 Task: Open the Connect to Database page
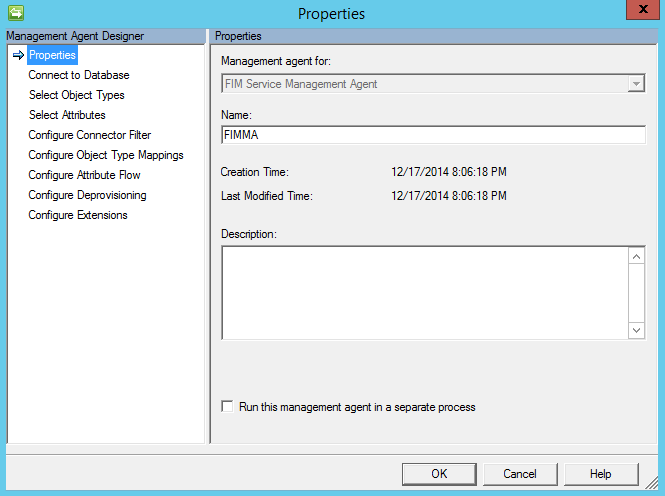pyautogui.click(x=79, y=75)
